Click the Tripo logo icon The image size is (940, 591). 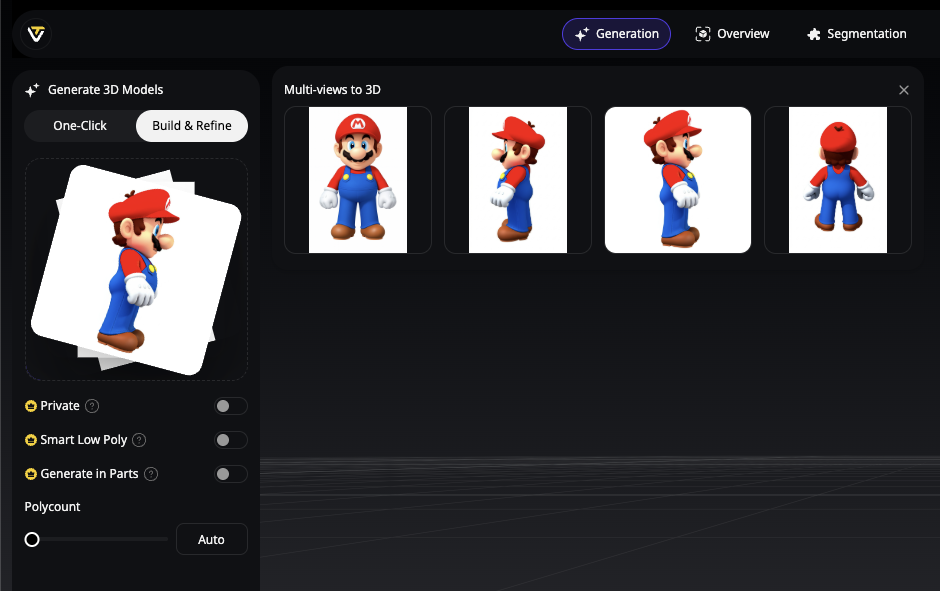tap(36, 34)
